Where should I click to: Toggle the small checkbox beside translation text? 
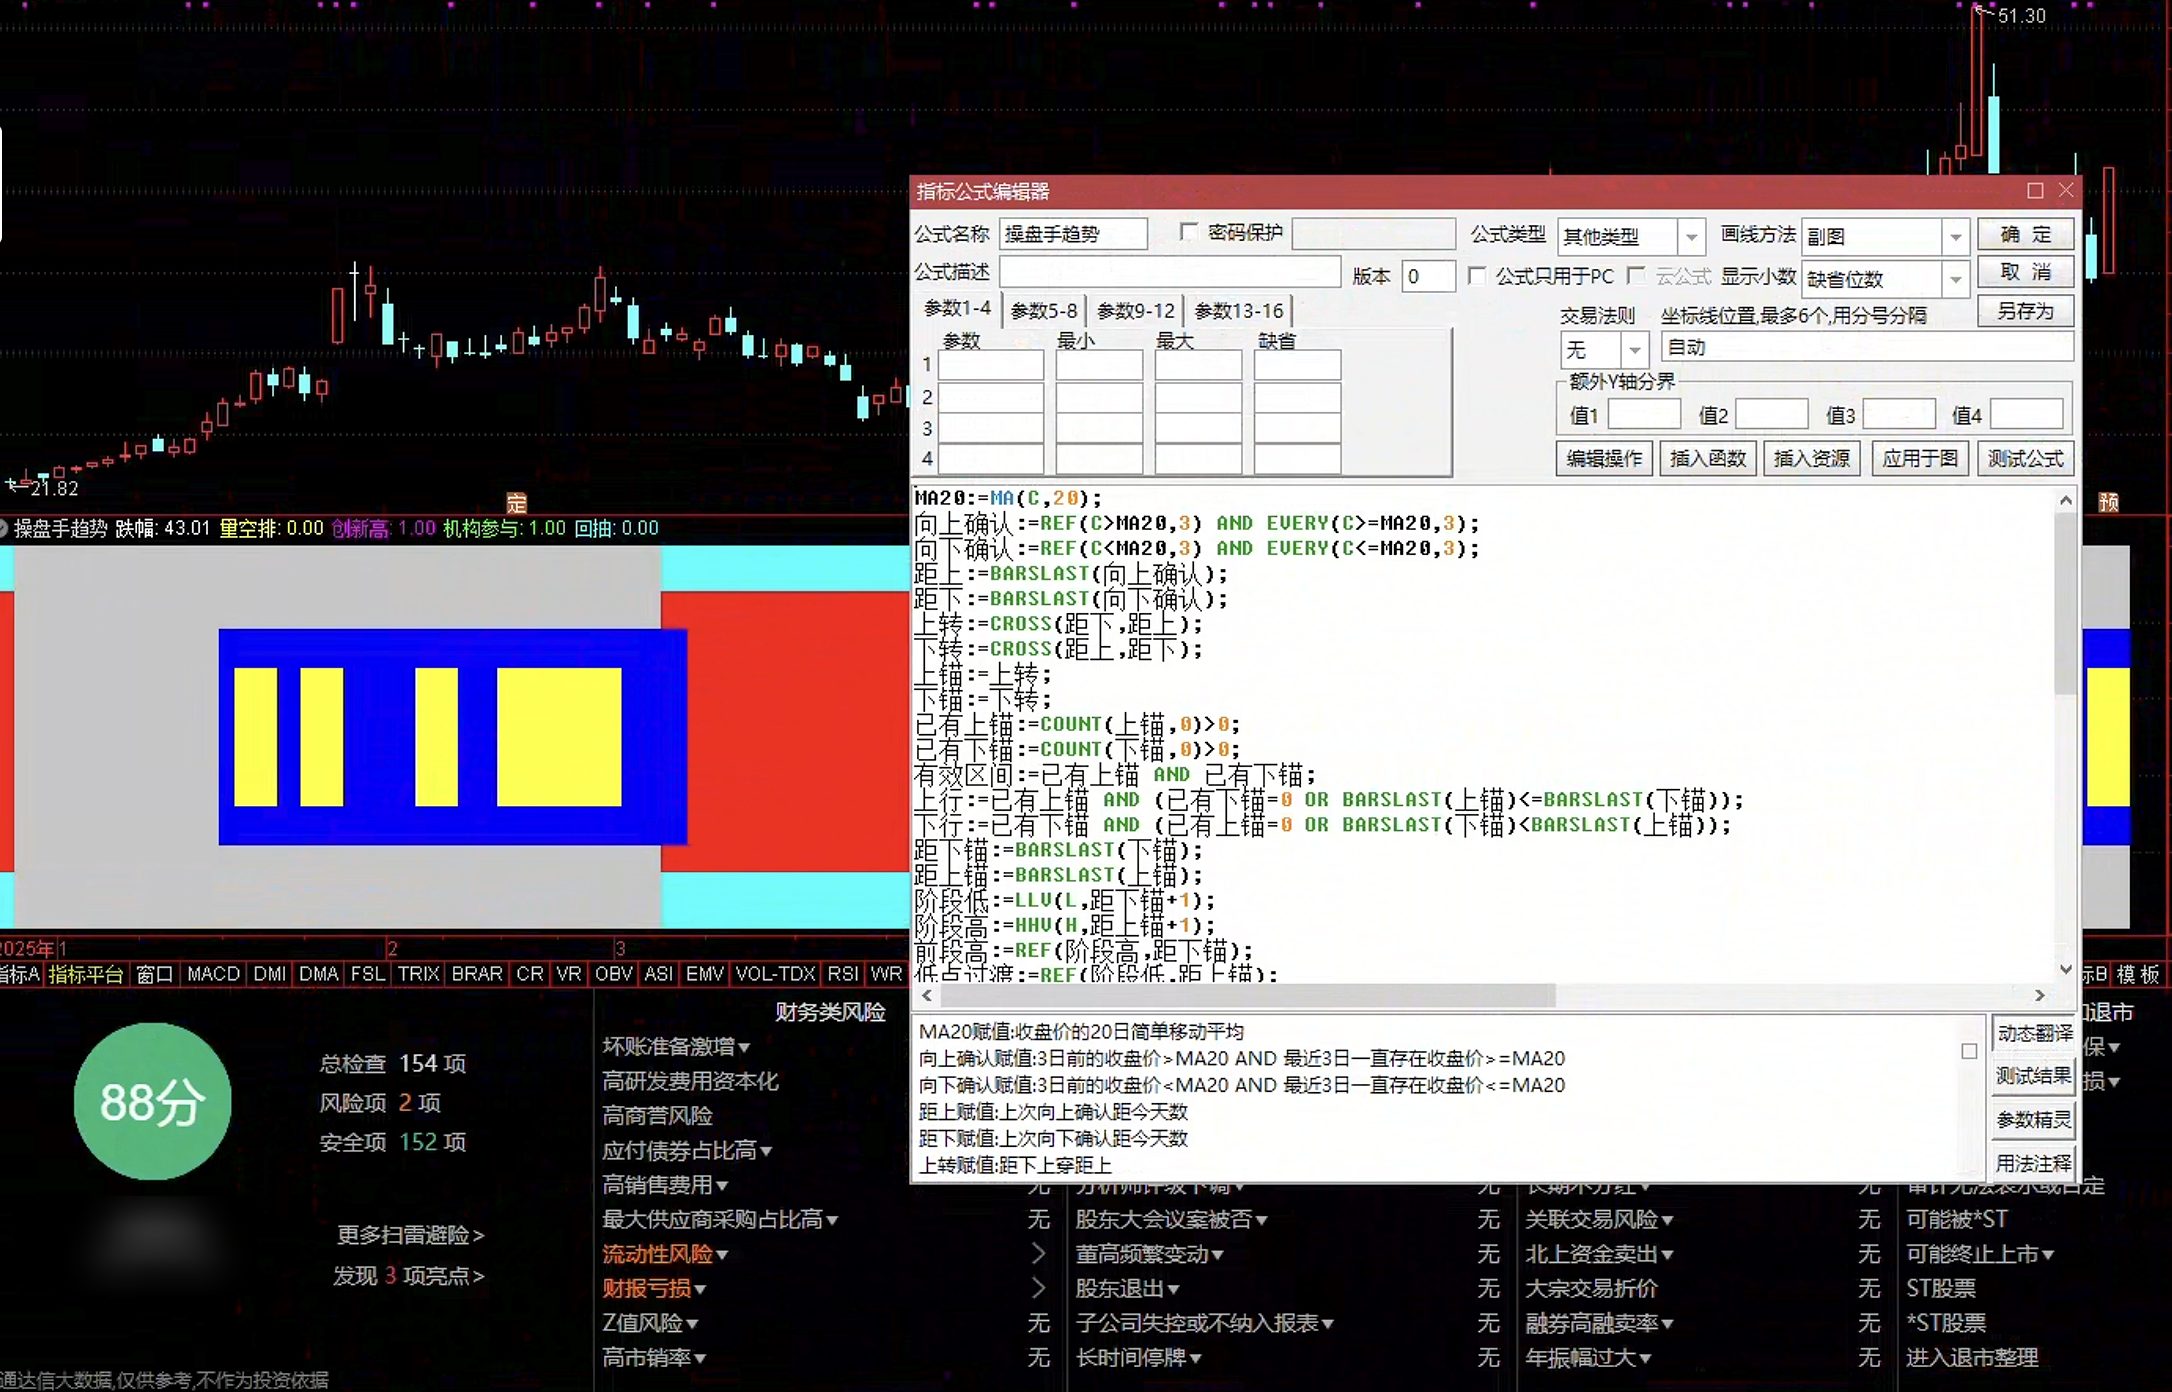pyautogui.click(x=1969, y=1051)
